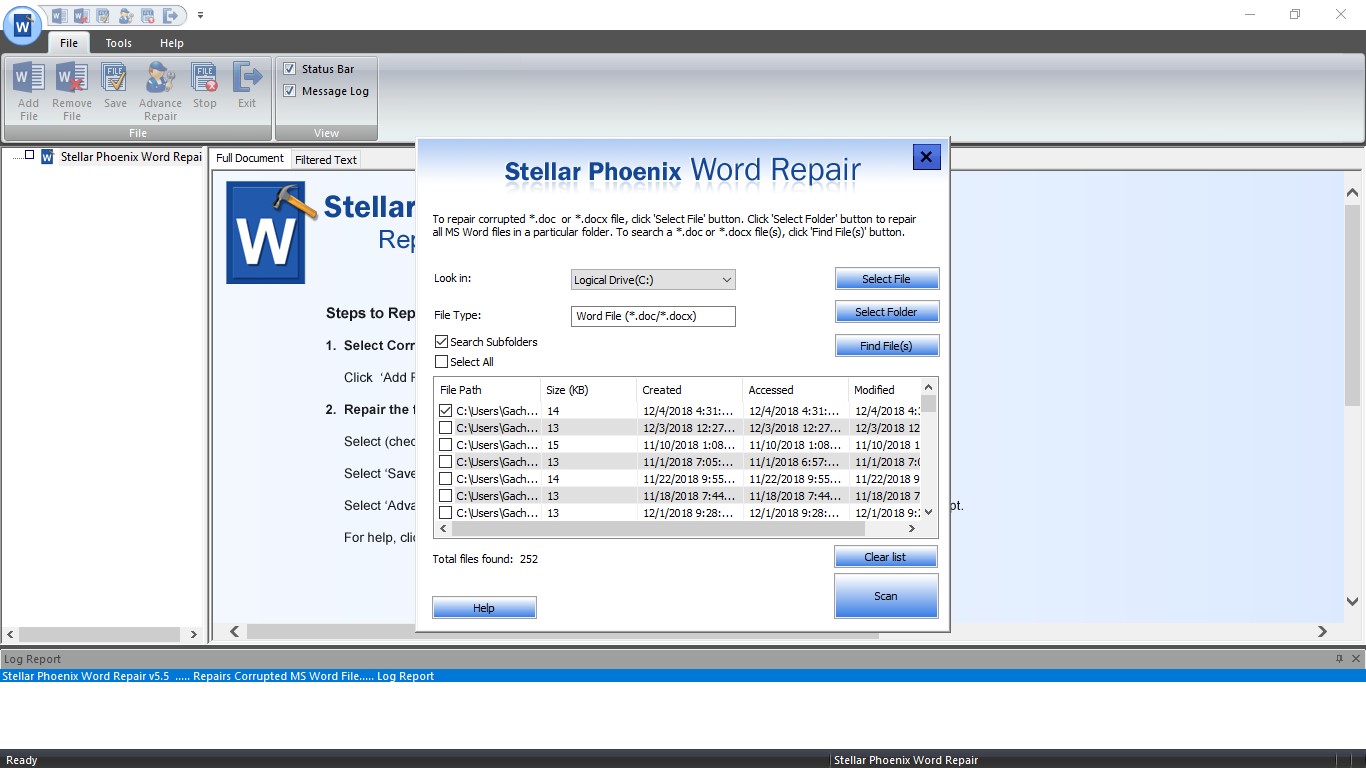
Task: Open the Help ribbon tab
Action: 172,43
